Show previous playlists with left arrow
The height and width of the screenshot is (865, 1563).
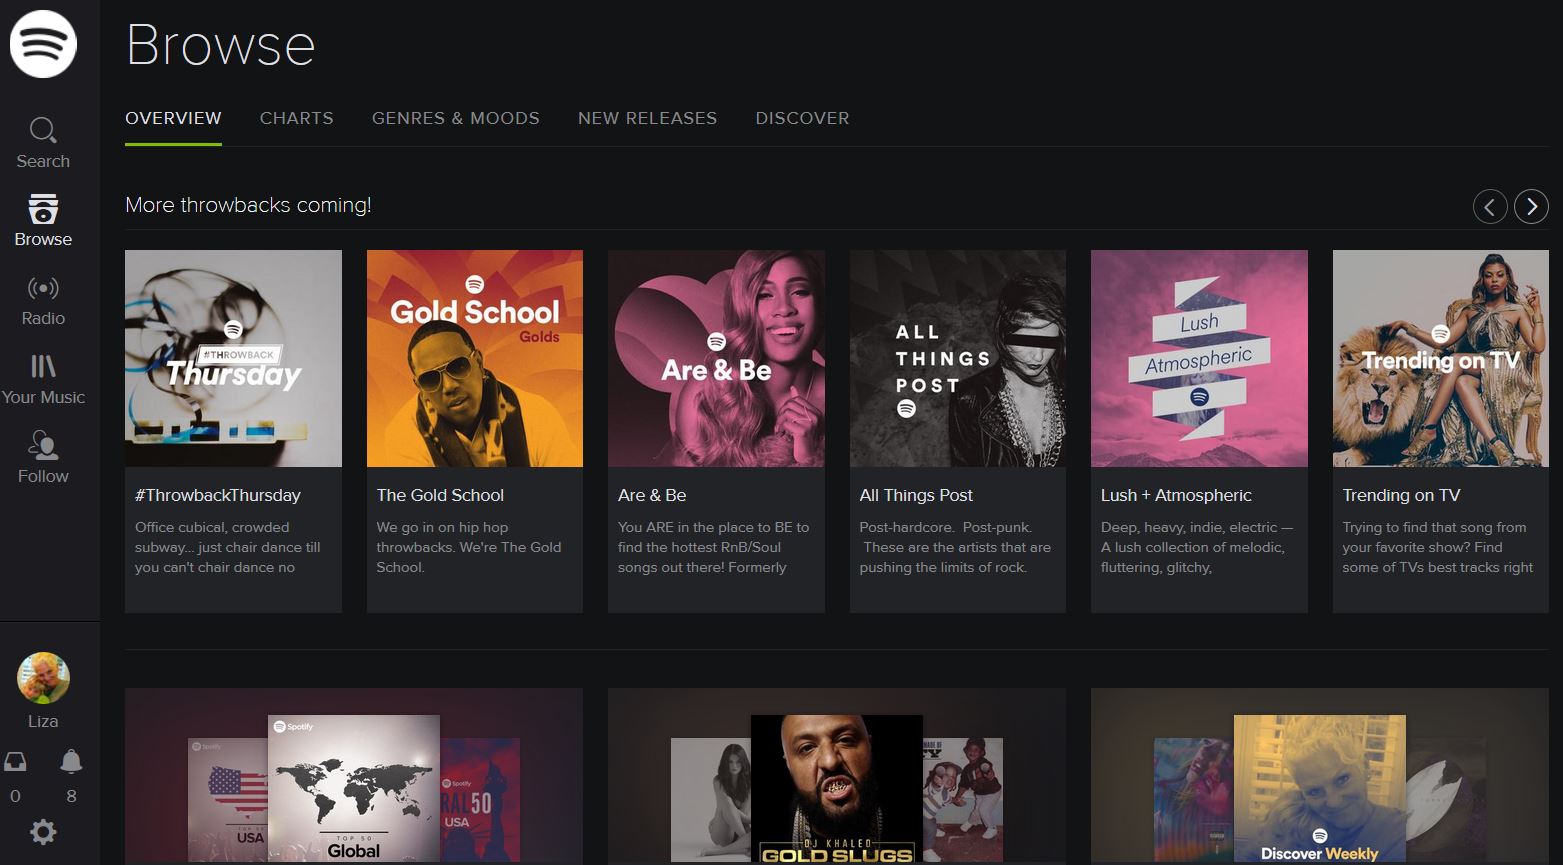[x=1490, y=207]
